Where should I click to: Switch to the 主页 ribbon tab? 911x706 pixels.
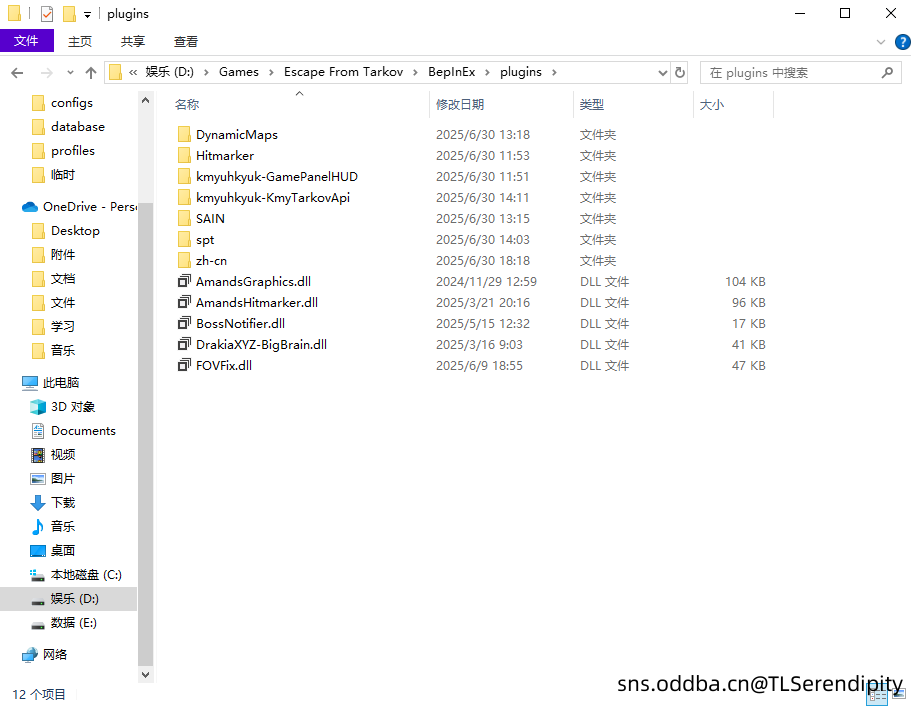(x=80, y=41)
